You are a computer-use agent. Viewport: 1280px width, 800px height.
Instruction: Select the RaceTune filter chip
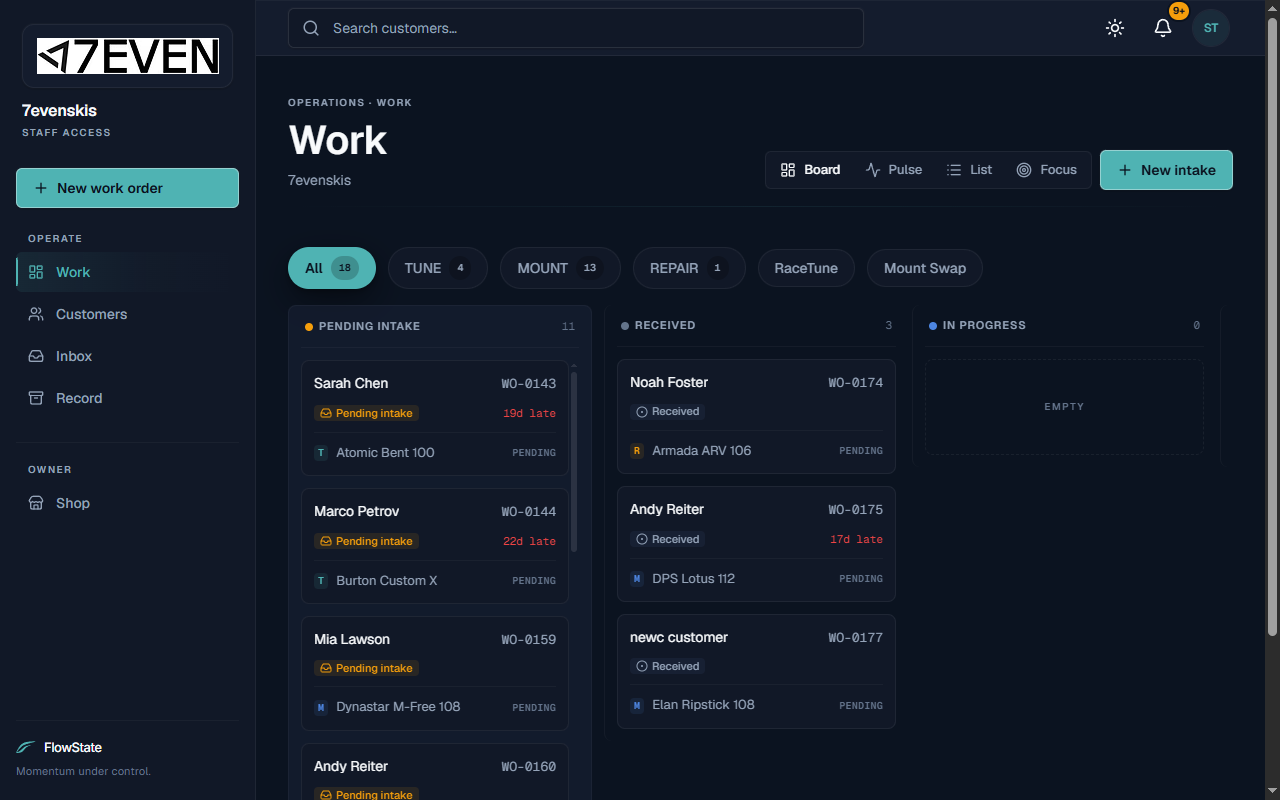point(806,268)
